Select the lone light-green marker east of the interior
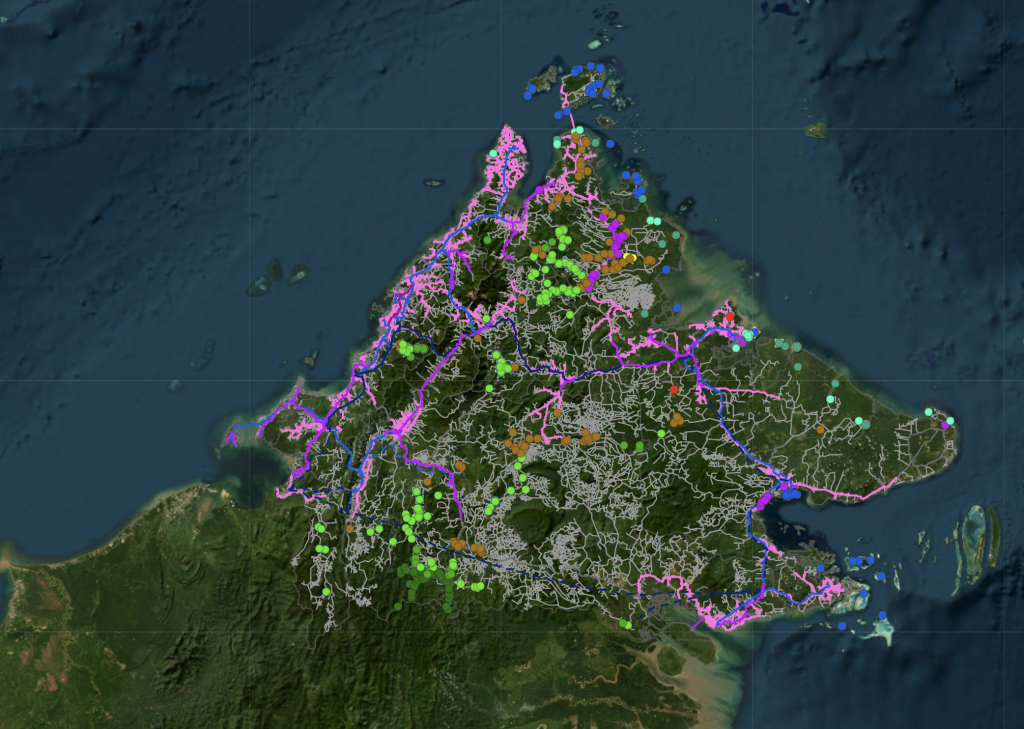This screenshot has height=729, width=1024. [x=661, y=433]
